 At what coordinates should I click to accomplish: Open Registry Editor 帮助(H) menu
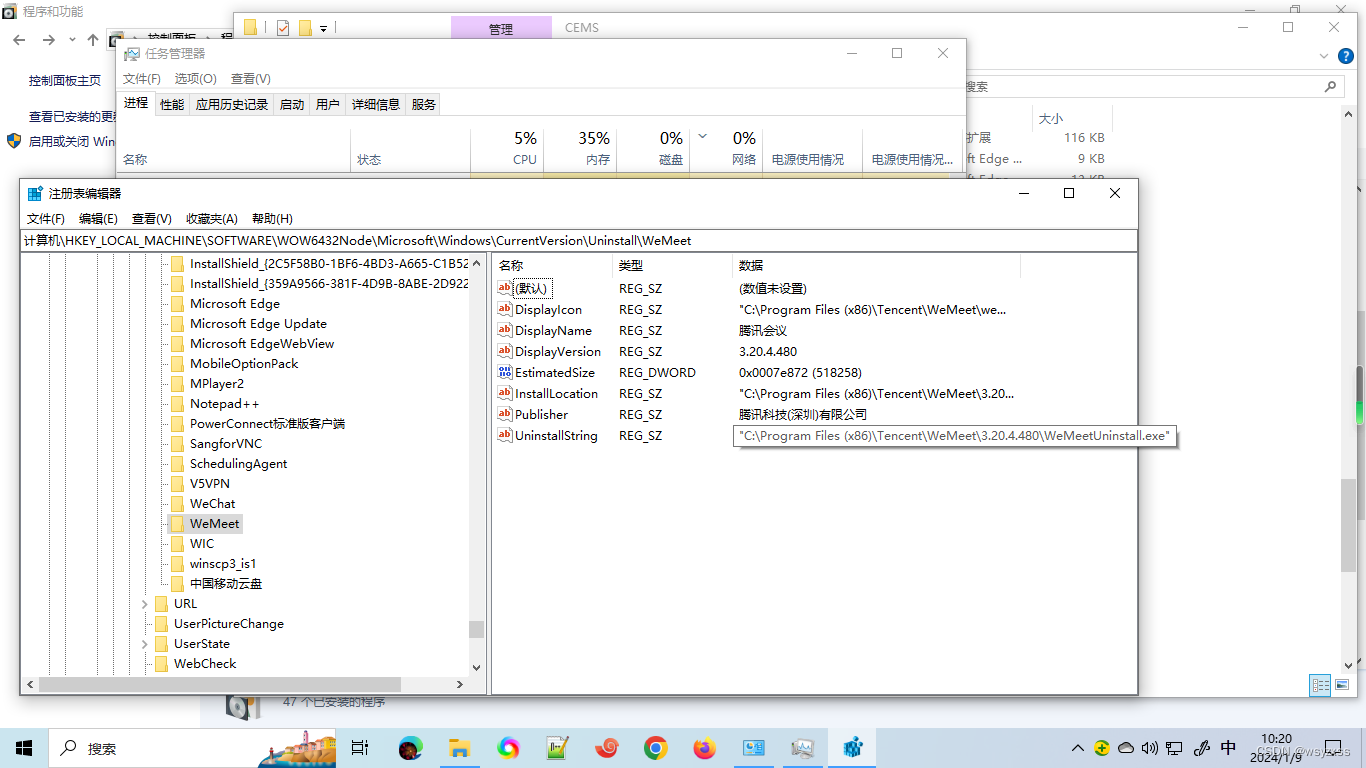coord(272,218)
